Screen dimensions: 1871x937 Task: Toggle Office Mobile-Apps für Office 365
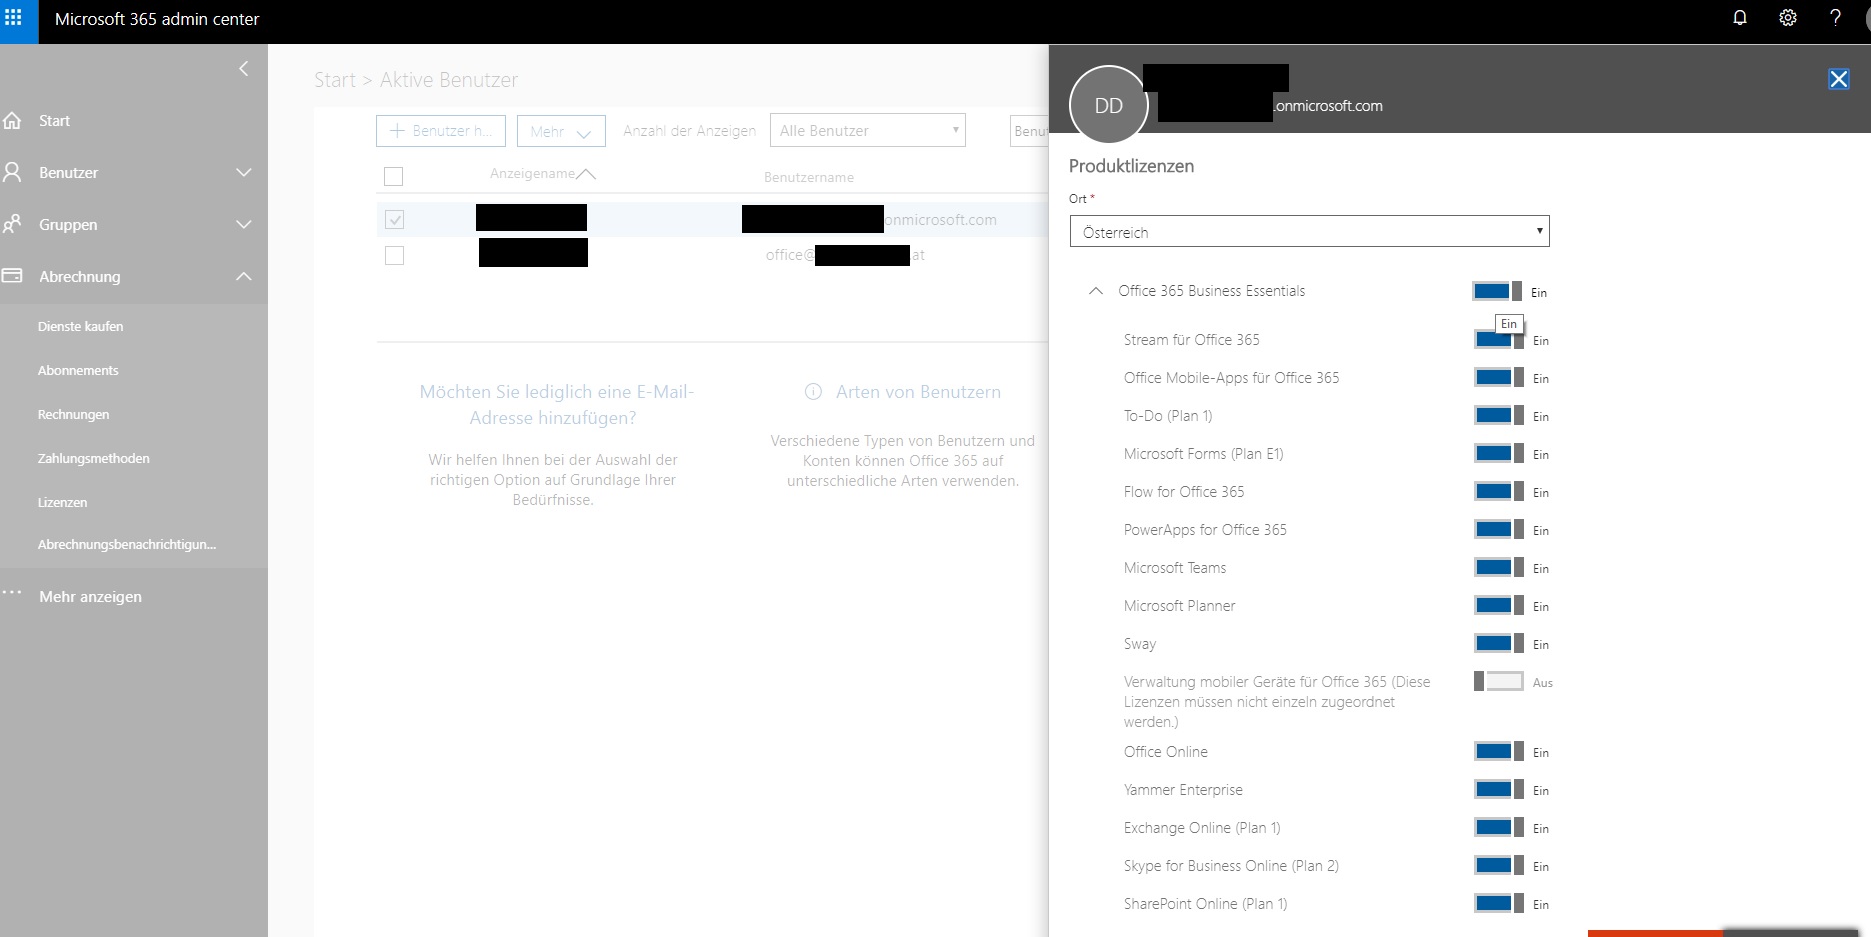[x=1499, y=377]
